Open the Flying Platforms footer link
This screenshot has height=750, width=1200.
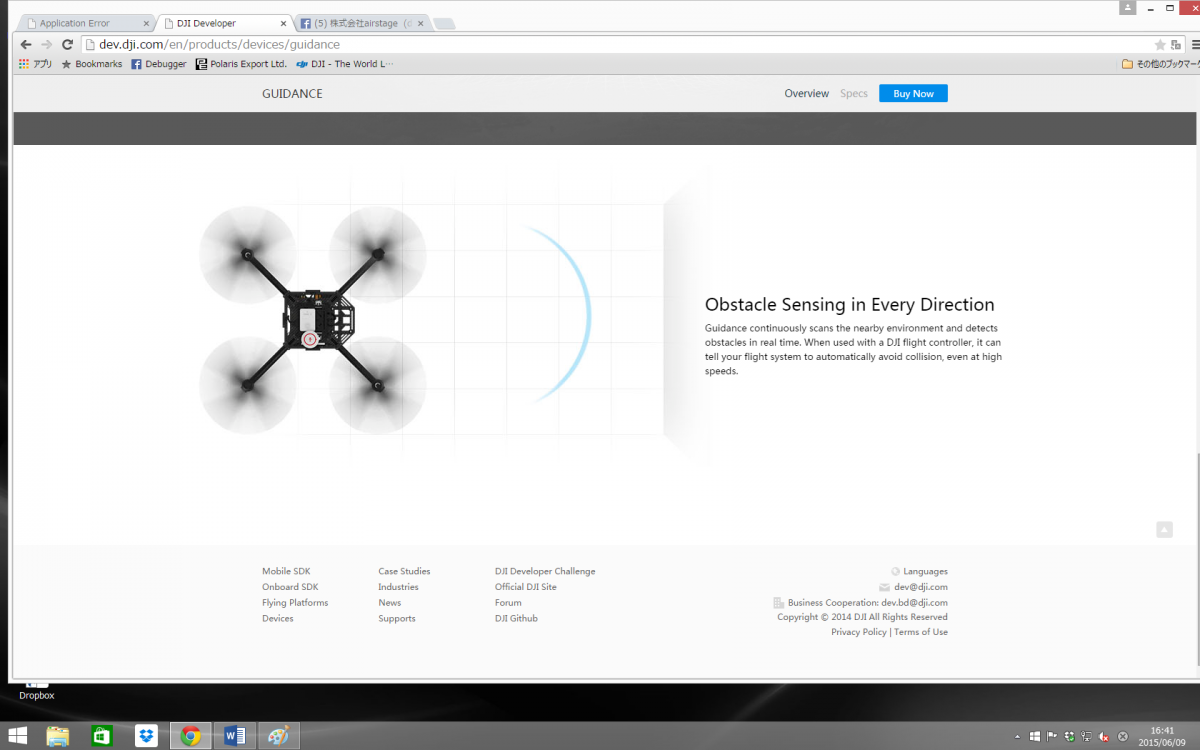295,603
